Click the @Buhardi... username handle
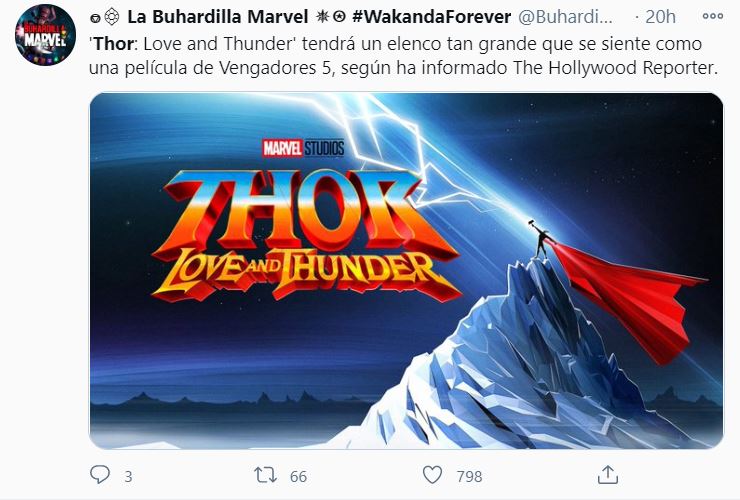Screen dimensions: 740x500 pyautogui.click(x=565, y=17)
